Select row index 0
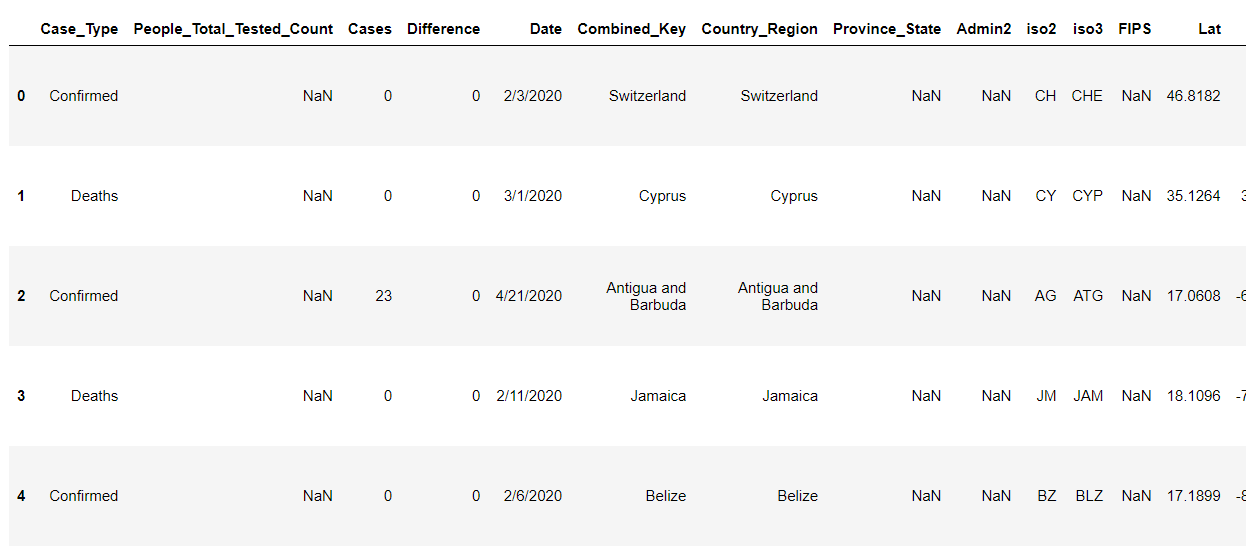1253x546 pixels. pyautogui.click(x=22, y=96)
